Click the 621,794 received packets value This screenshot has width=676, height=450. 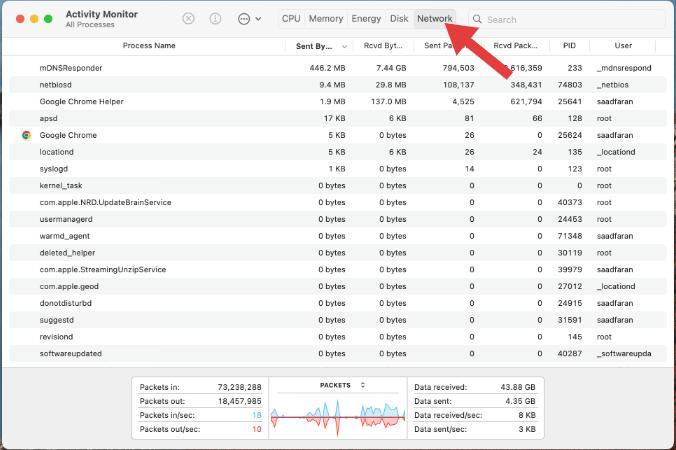(526, 101)
